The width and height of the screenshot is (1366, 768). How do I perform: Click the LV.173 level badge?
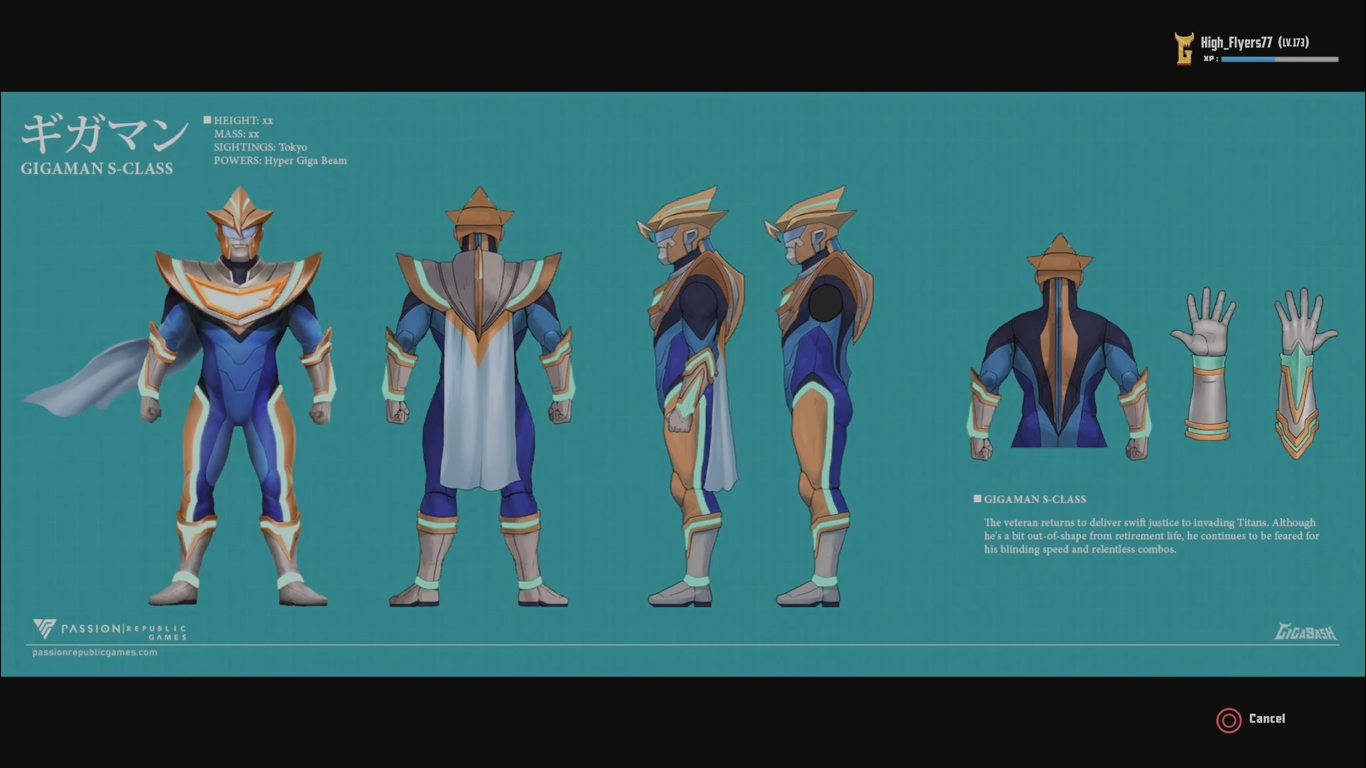pos(1294,43)
